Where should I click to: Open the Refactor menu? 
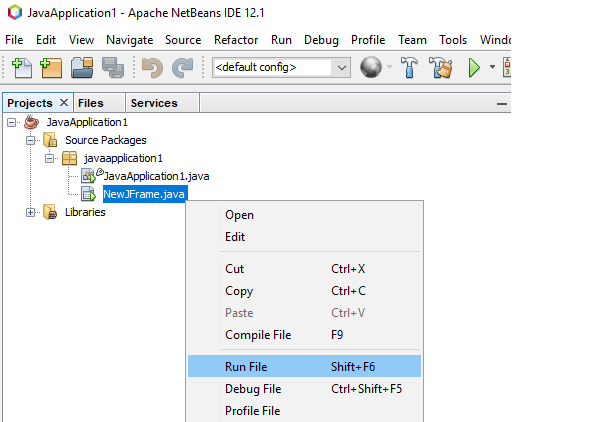pyautogui.click(x=235, y=40)
